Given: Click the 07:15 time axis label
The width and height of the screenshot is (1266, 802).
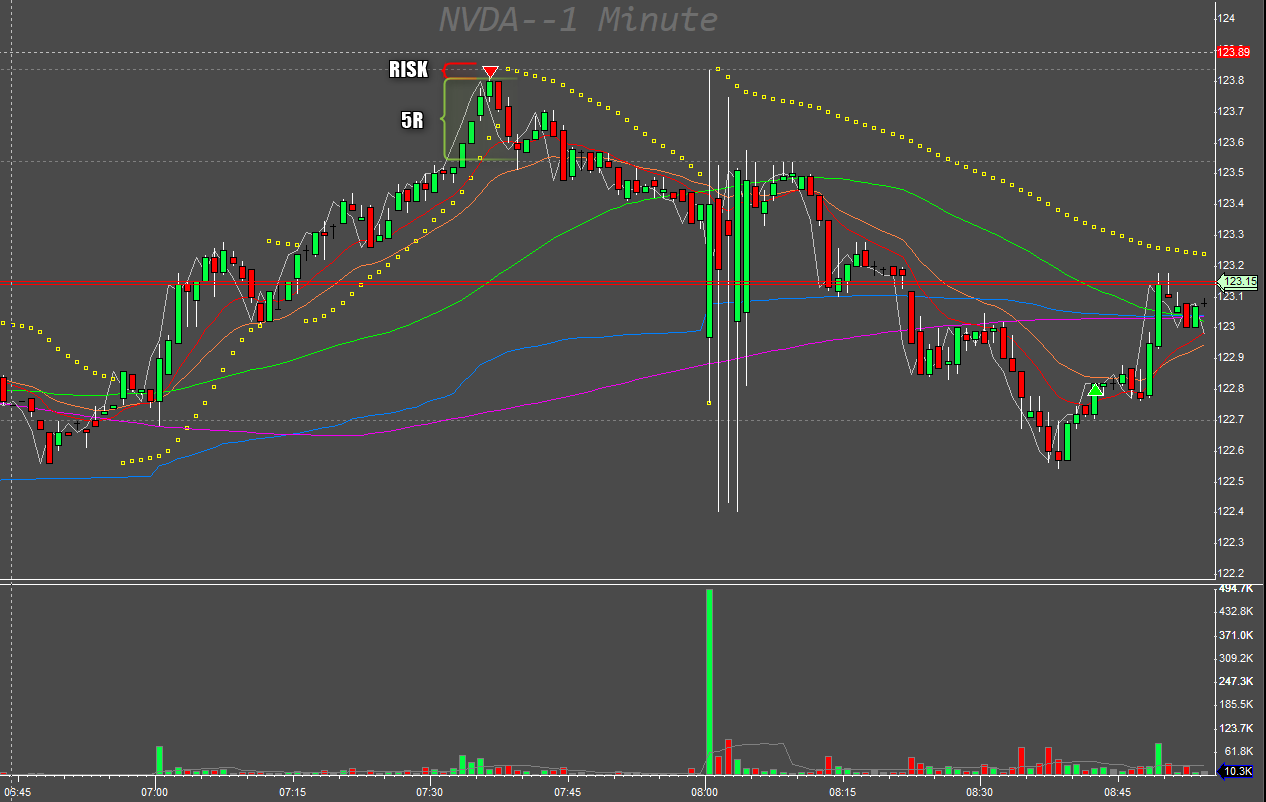Looking at the screenshot, I should click(x=292, y=792).
